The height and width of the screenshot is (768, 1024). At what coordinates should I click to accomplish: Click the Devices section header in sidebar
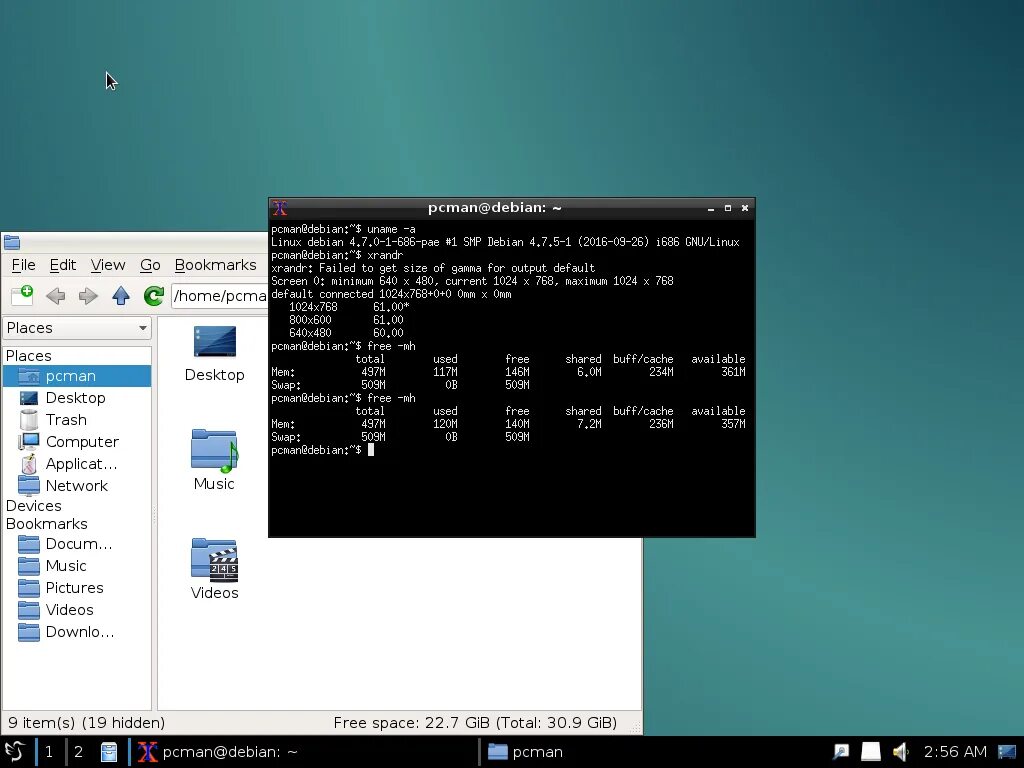click(x=33, y=506)
